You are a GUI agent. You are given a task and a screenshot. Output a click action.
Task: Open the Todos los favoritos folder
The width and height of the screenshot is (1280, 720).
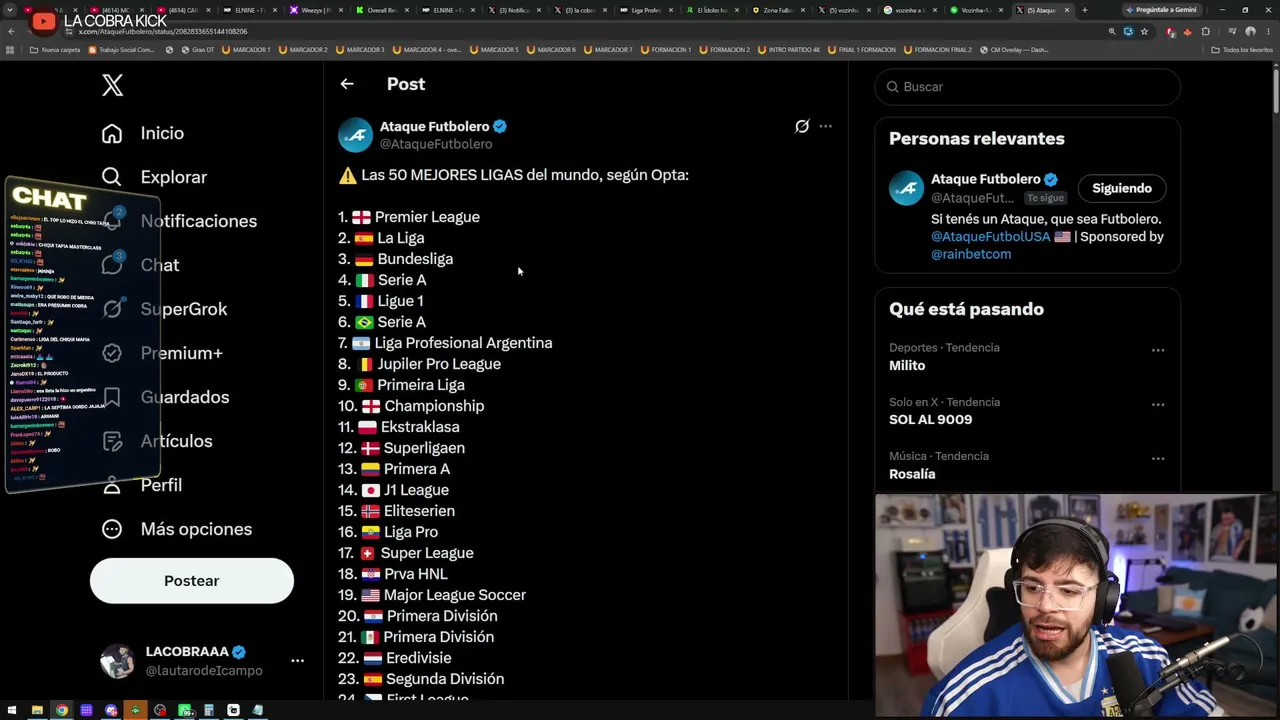tap(1242, 49)
